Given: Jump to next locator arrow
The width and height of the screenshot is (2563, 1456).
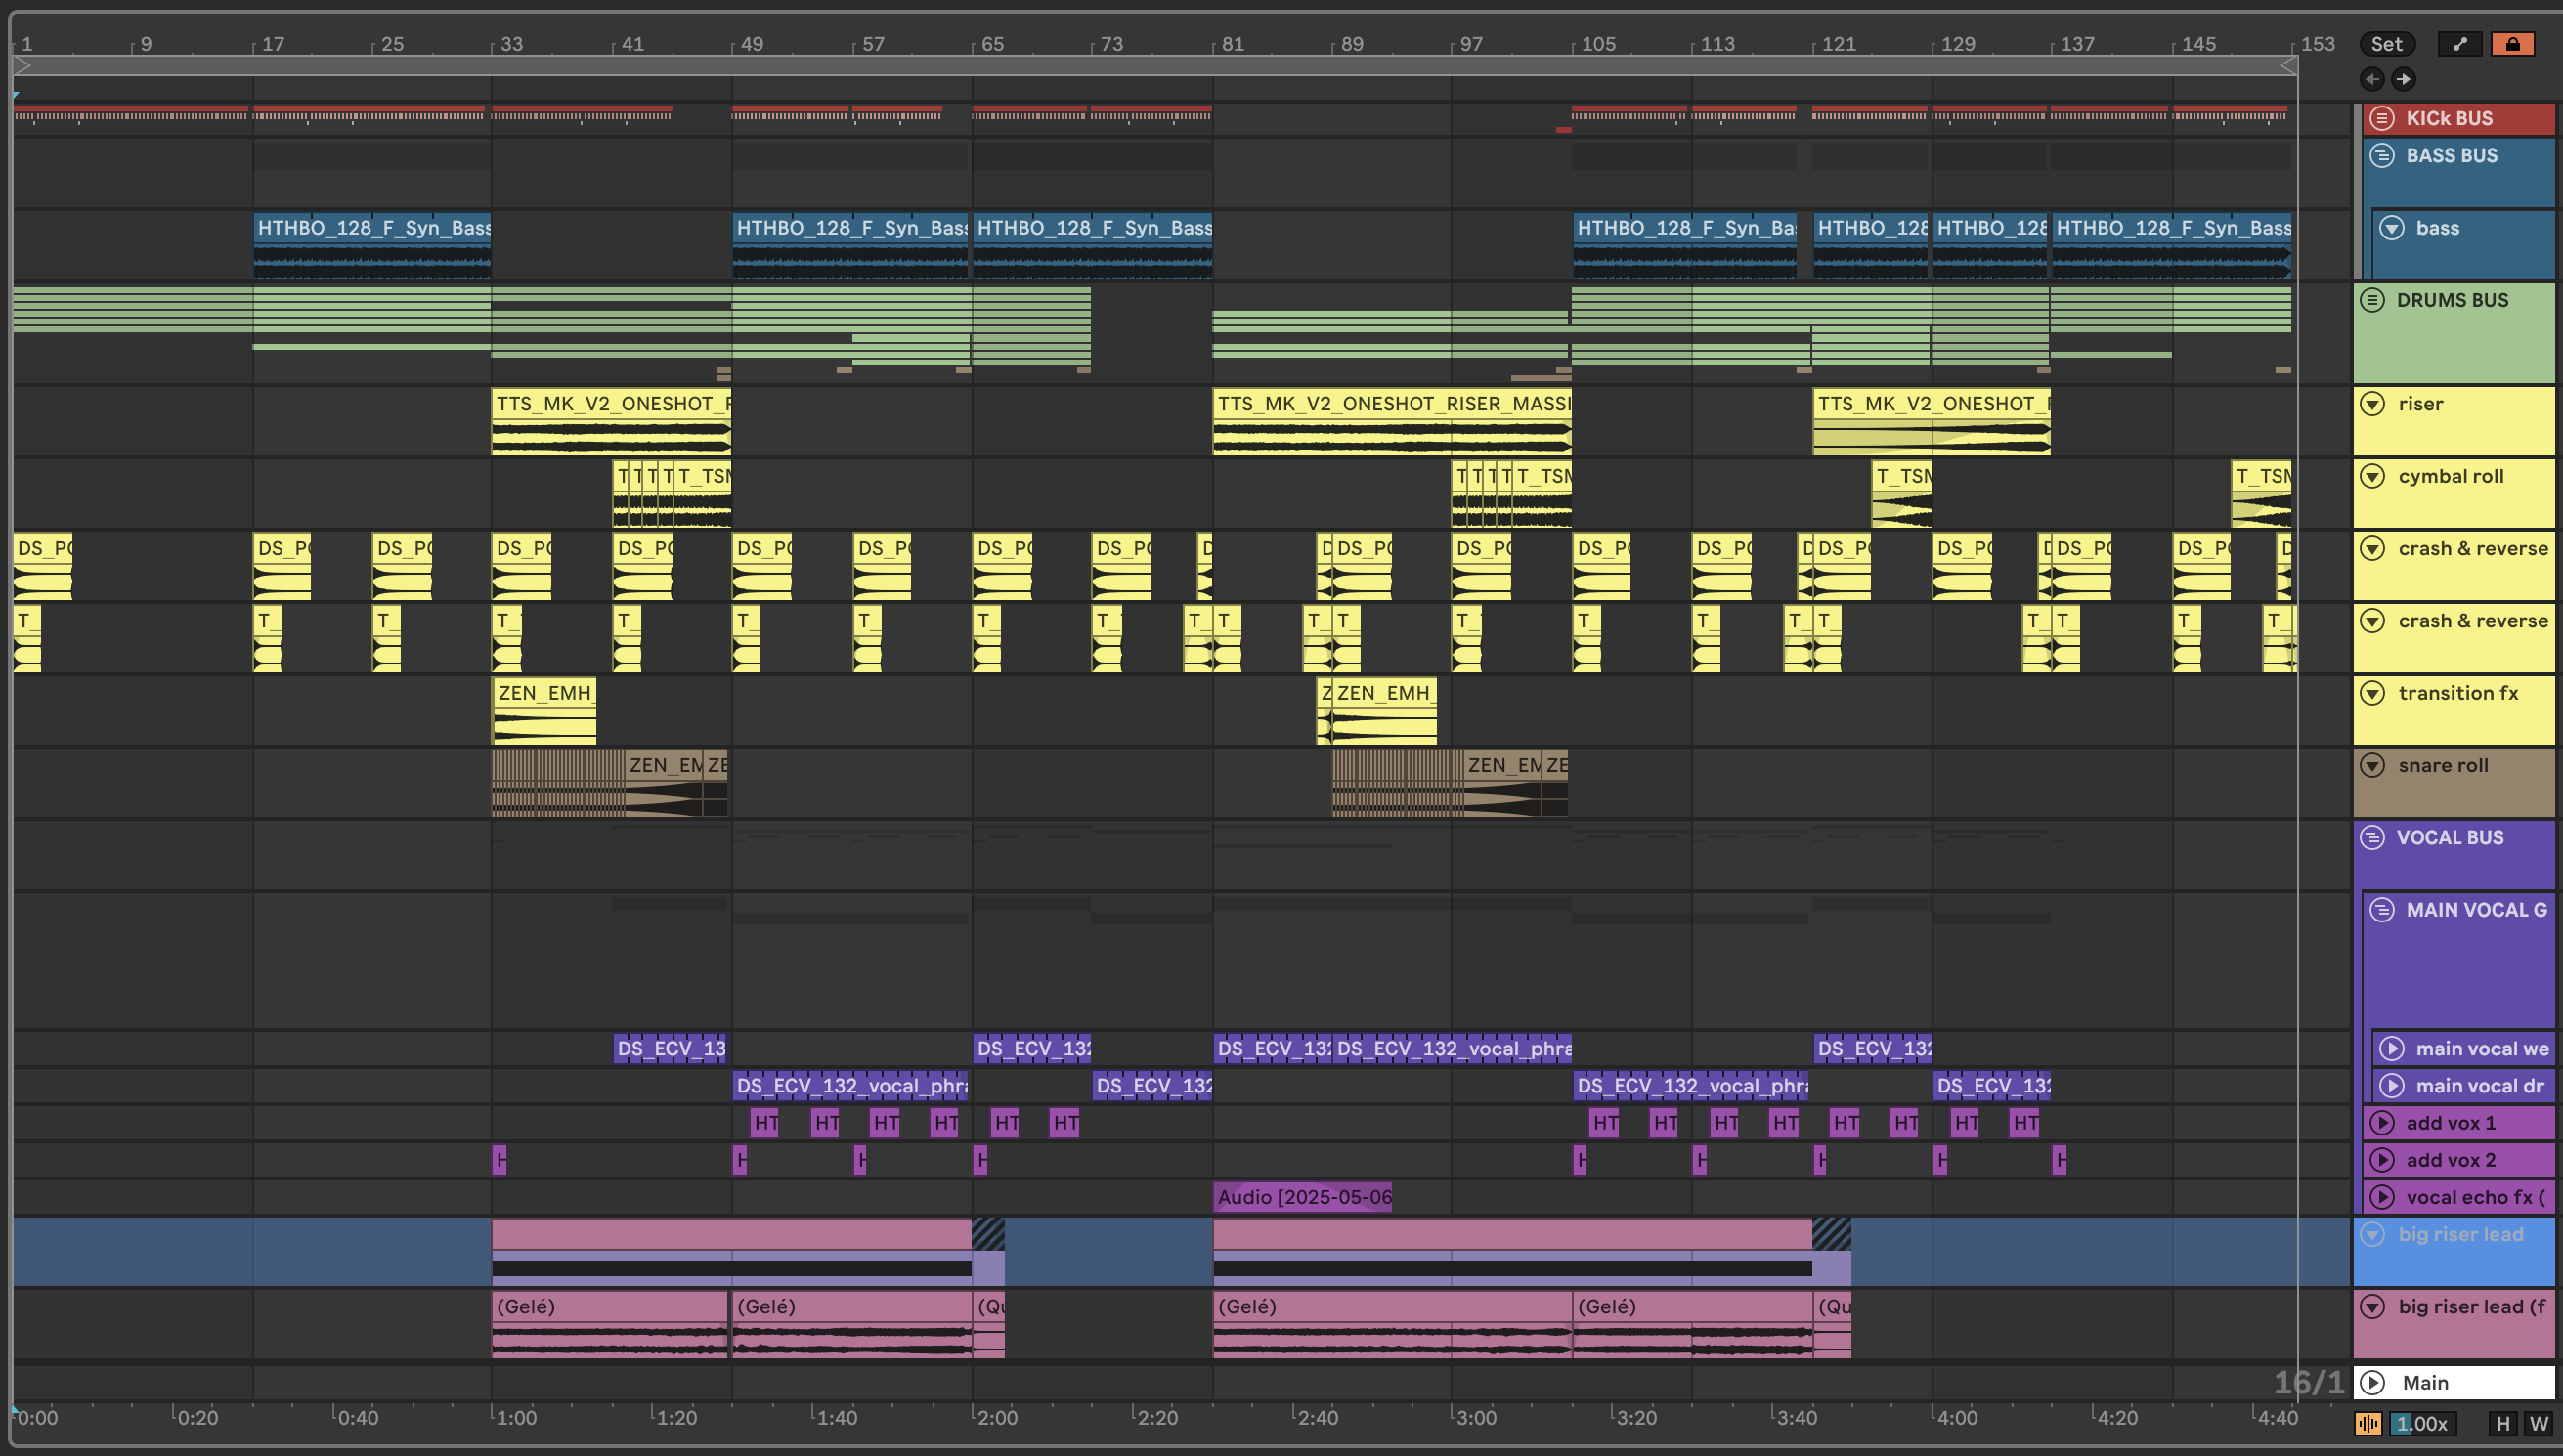Looking at the screenshot, I should point(2403,79).
